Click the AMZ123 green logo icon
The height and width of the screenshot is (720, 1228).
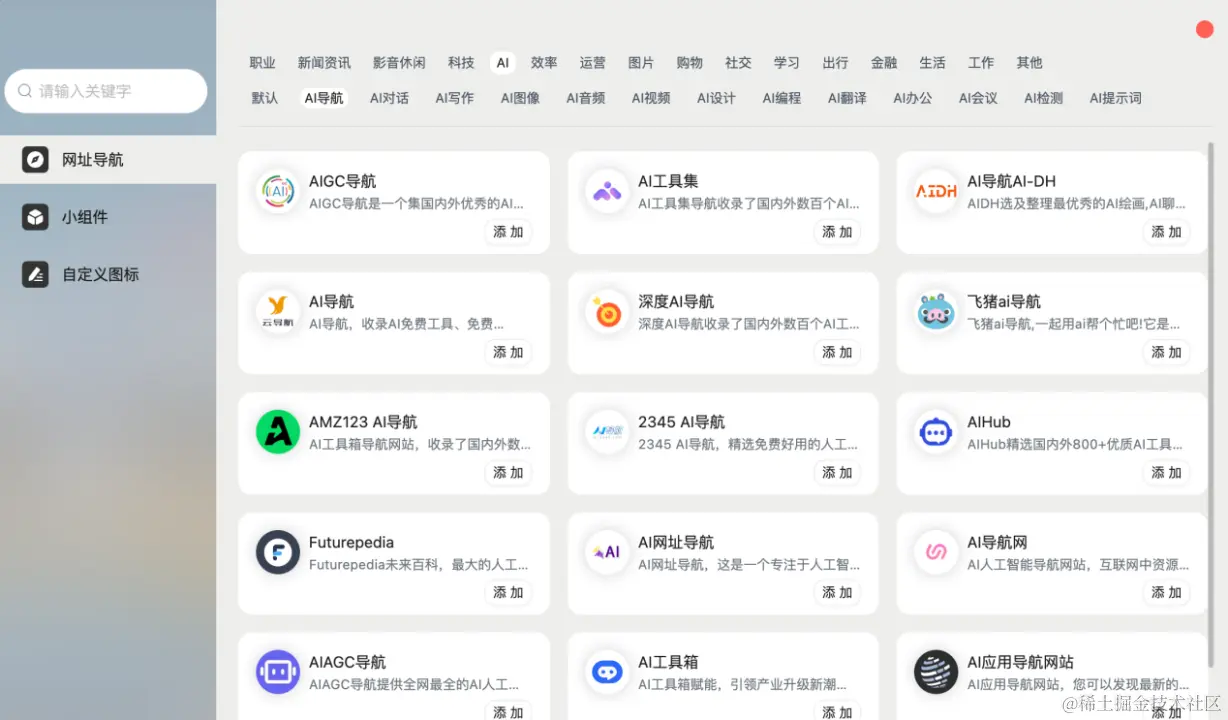(278, 432)
